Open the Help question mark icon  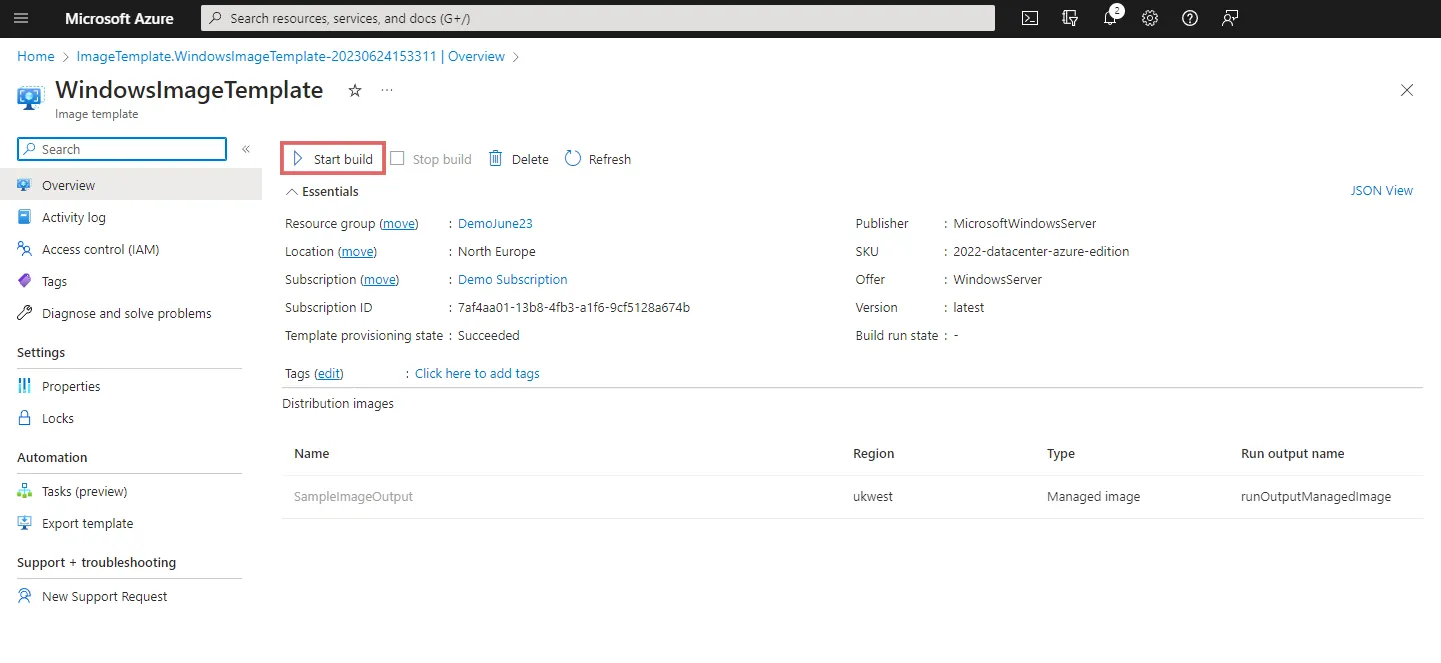[x=1190, y=18]
